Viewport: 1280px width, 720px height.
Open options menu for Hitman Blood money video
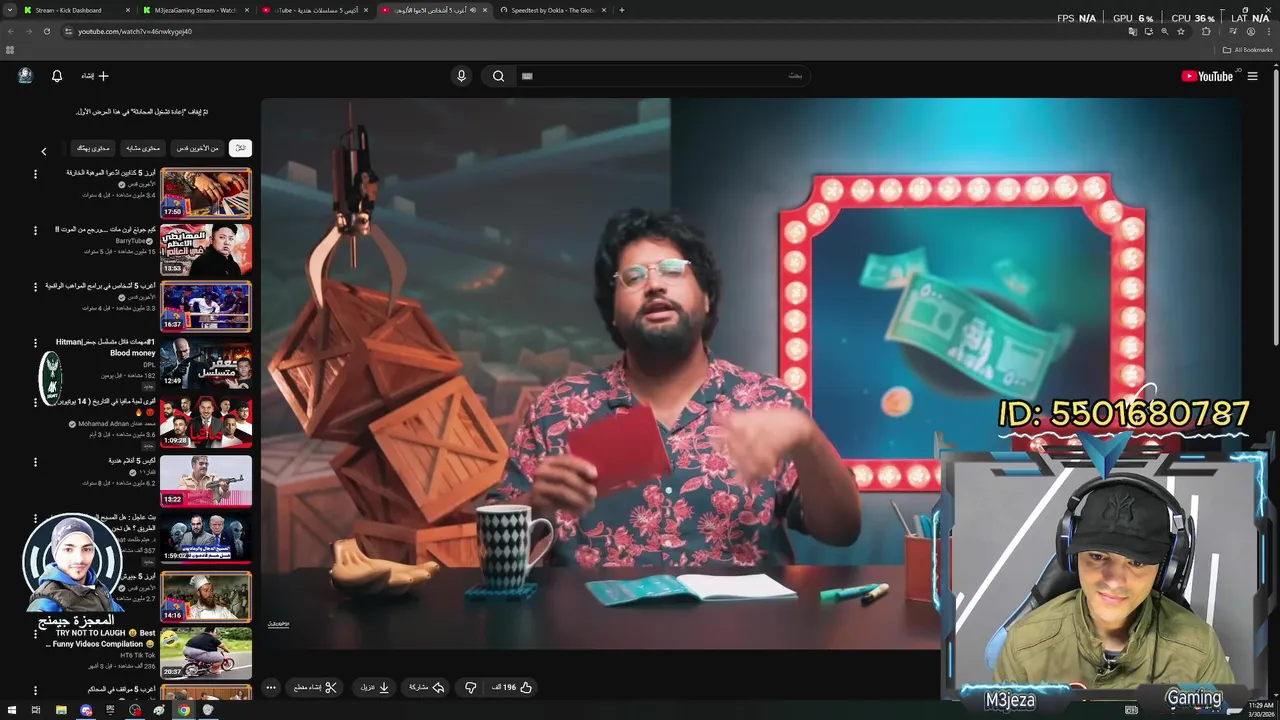click(x=35, y=345)
